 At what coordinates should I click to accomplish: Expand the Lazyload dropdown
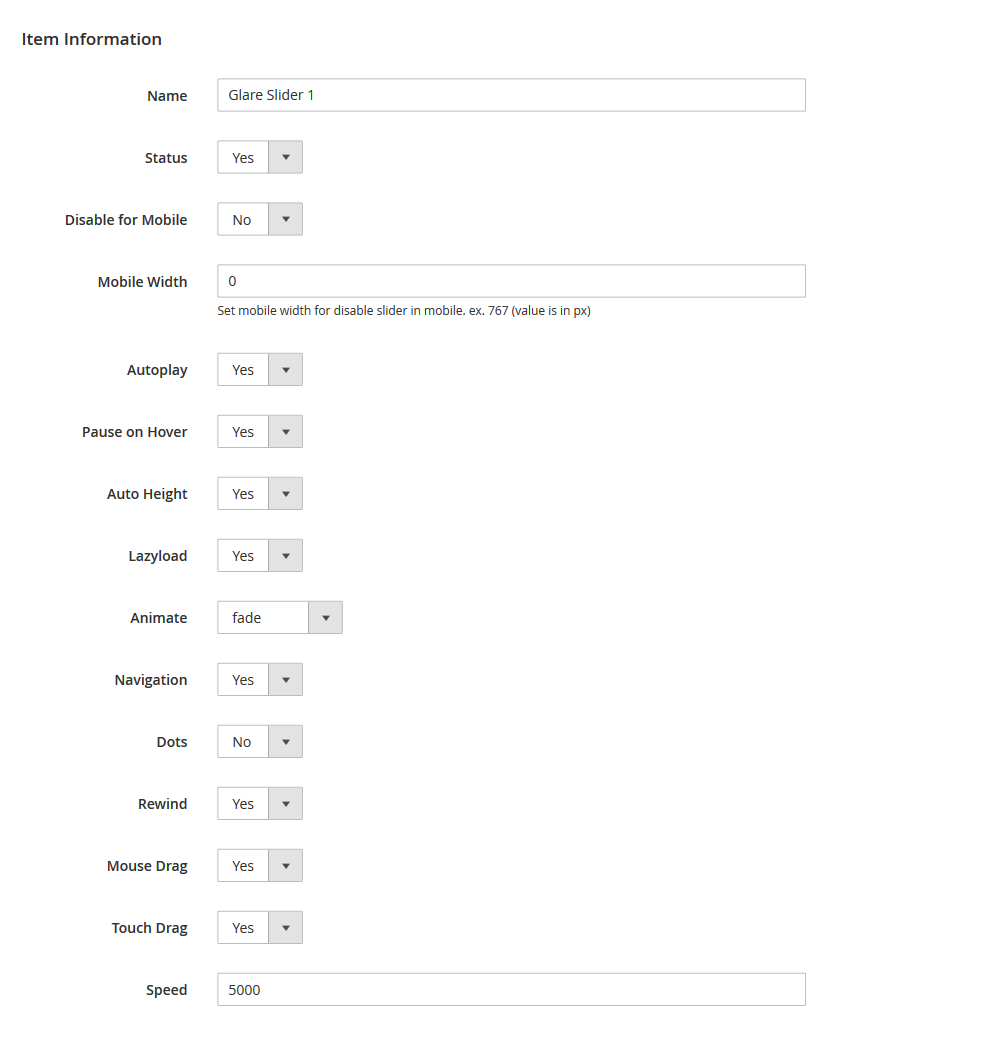[x=259, y=556]
